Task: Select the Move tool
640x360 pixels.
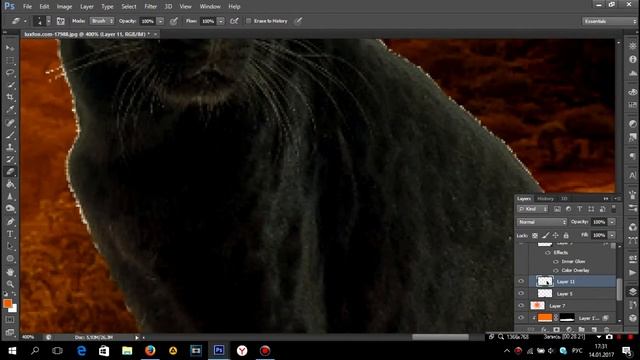Action: click(x=10, y=48)
